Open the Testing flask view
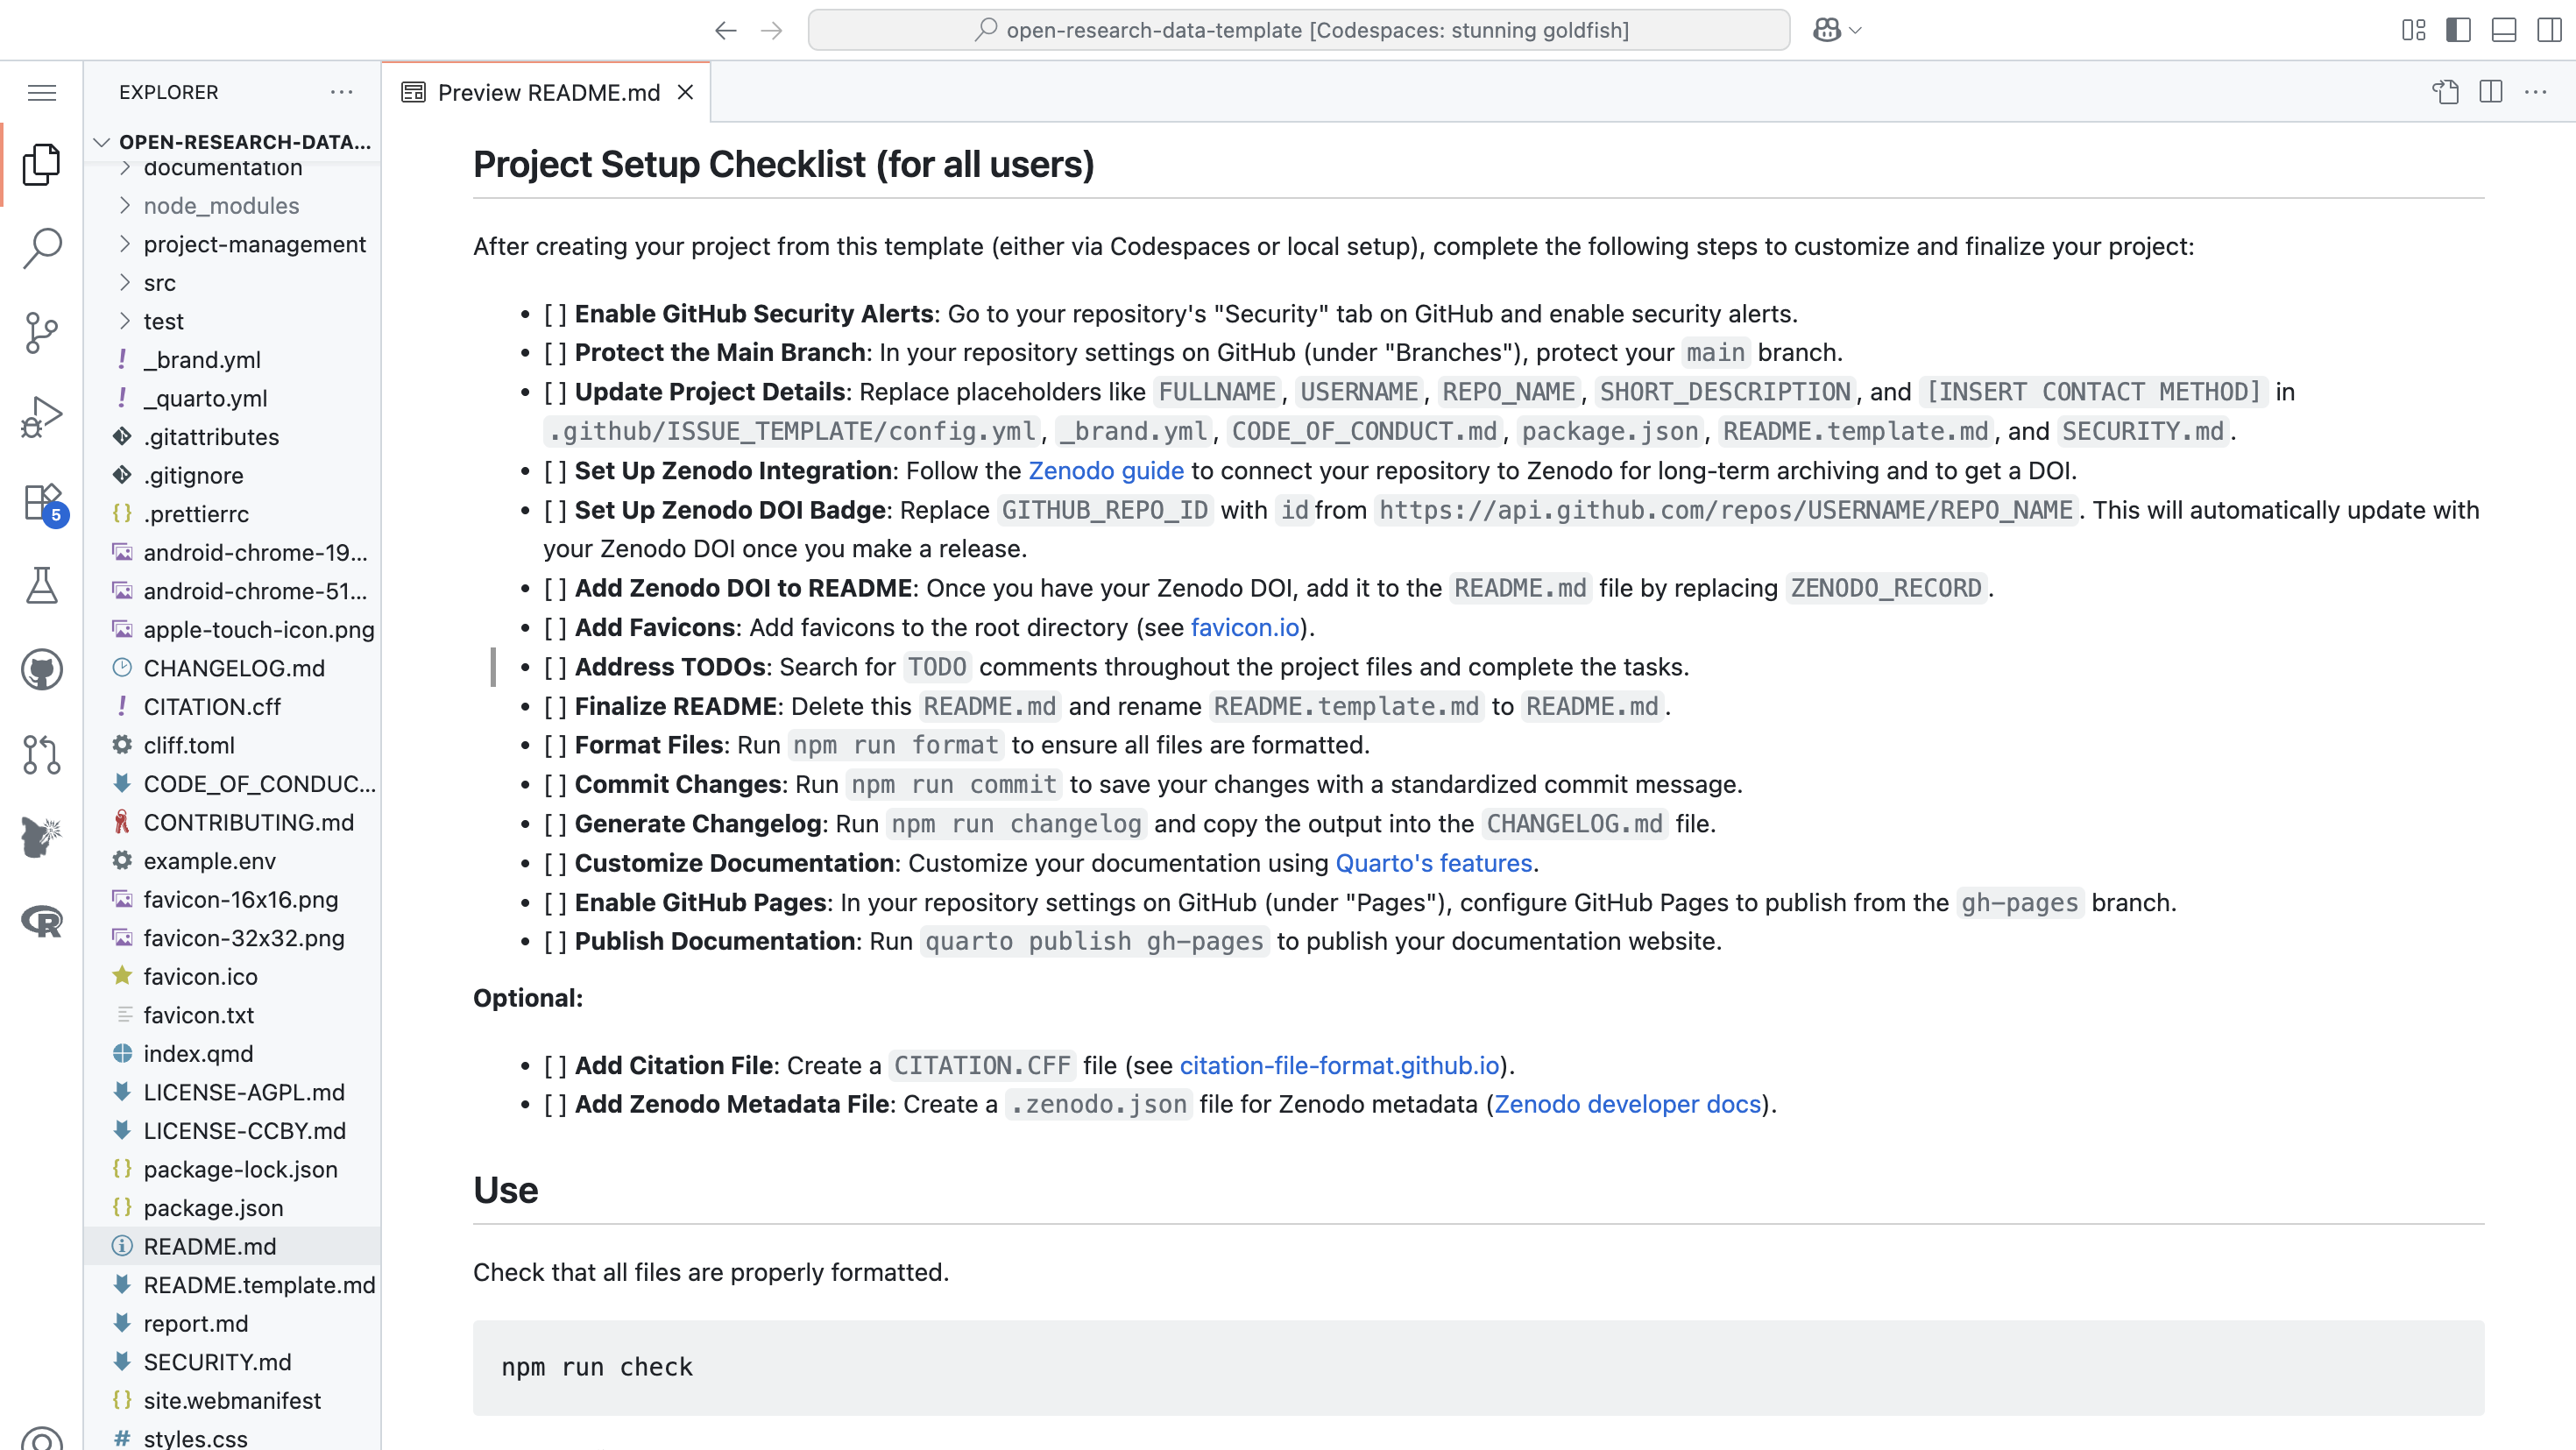 (42, 586)
